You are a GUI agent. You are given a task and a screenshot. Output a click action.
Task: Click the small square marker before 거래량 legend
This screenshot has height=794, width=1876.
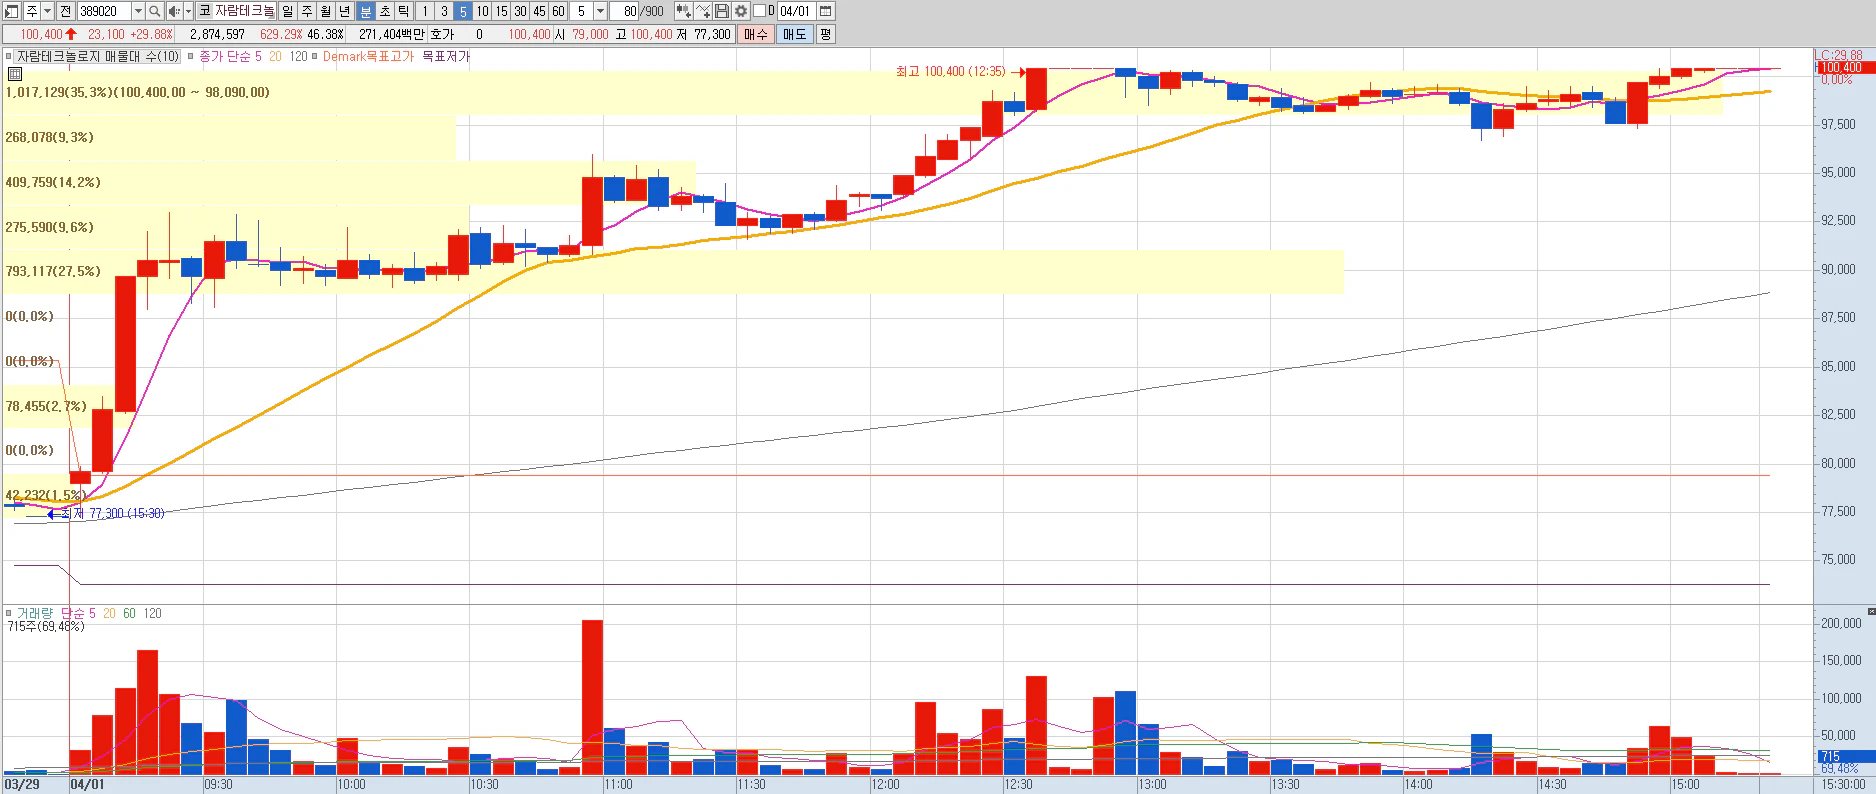click(8, 613)
